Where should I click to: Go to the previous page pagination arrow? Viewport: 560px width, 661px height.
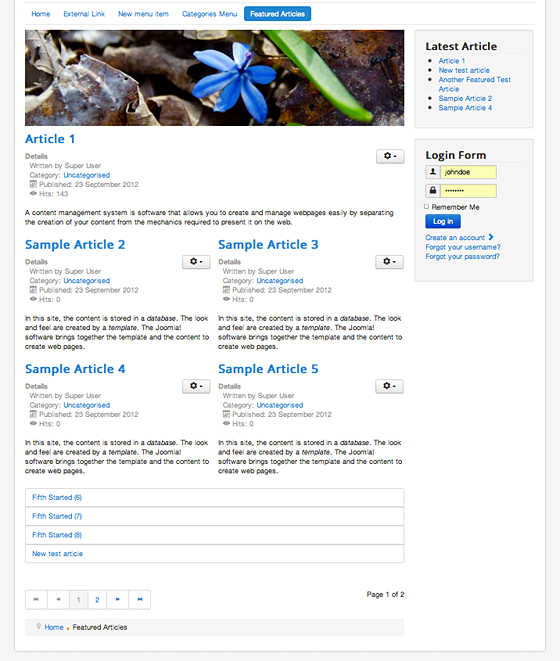[x=58, y=599]
